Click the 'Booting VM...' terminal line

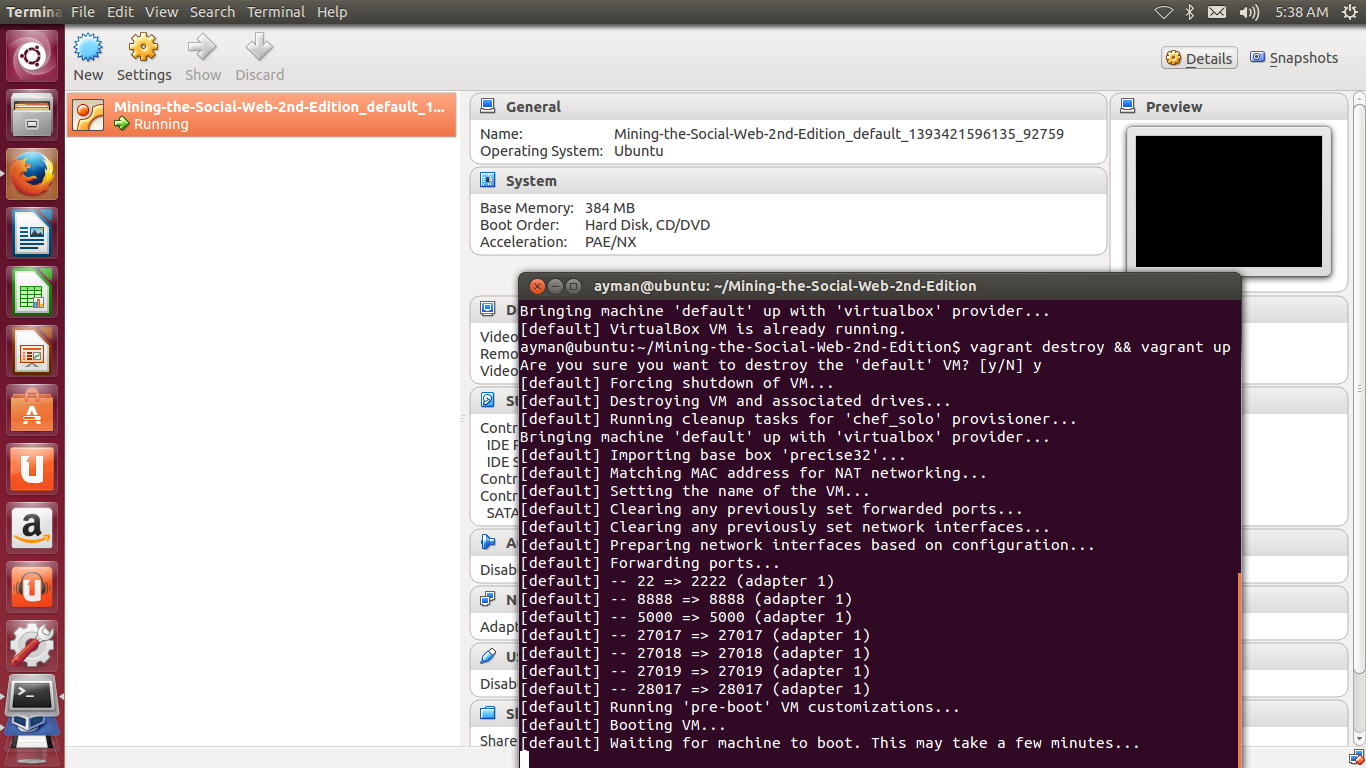click(623, 725)
